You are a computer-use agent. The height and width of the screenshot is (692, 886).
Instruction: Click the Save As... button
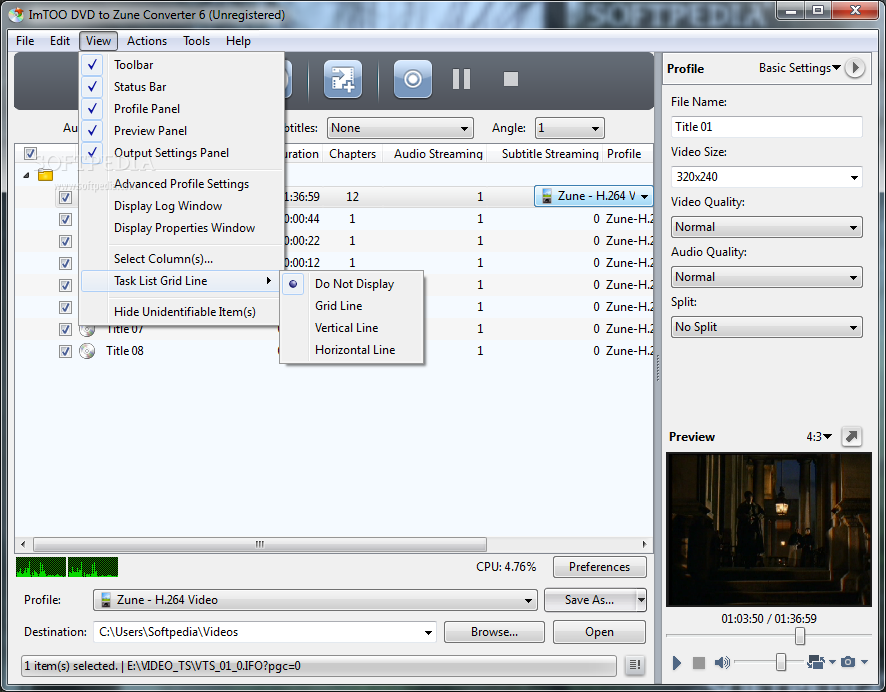(590, 600)
